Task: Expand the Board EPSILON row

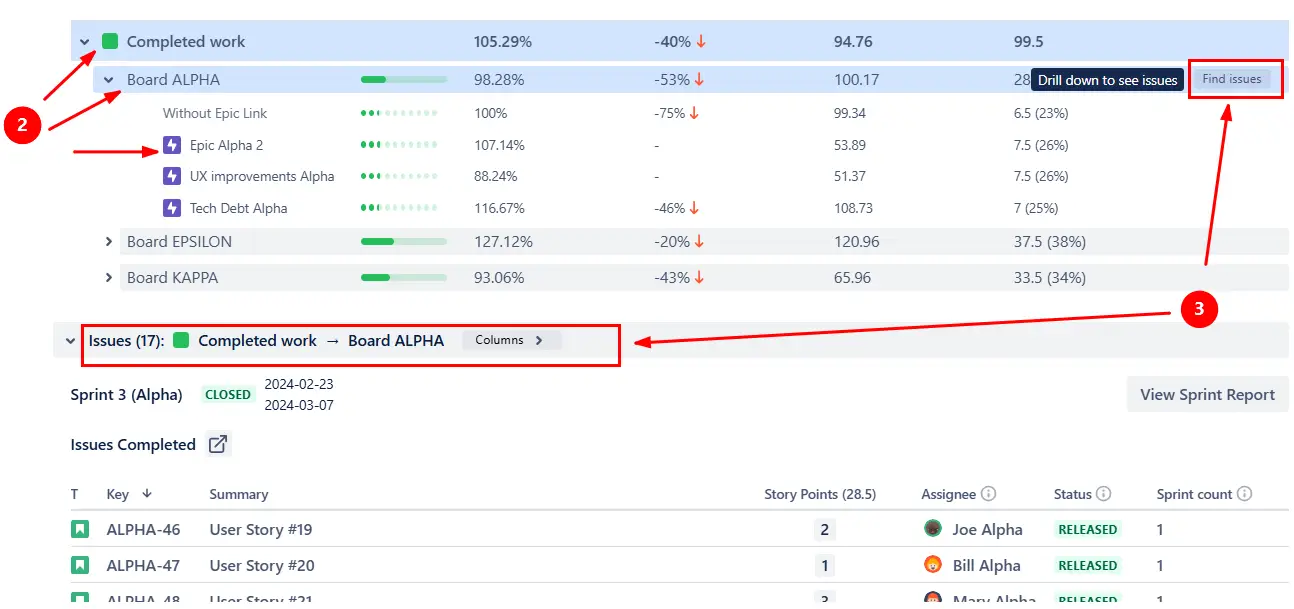Action: pyautogui.click(x=108, y=242)
